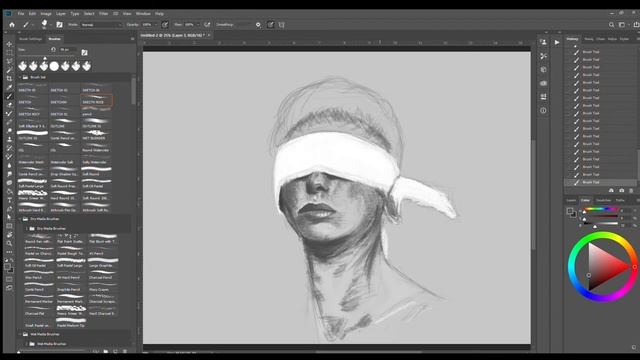640x360 pixels.
Task: Collapse the Brush Set folder
Action: 20,77
